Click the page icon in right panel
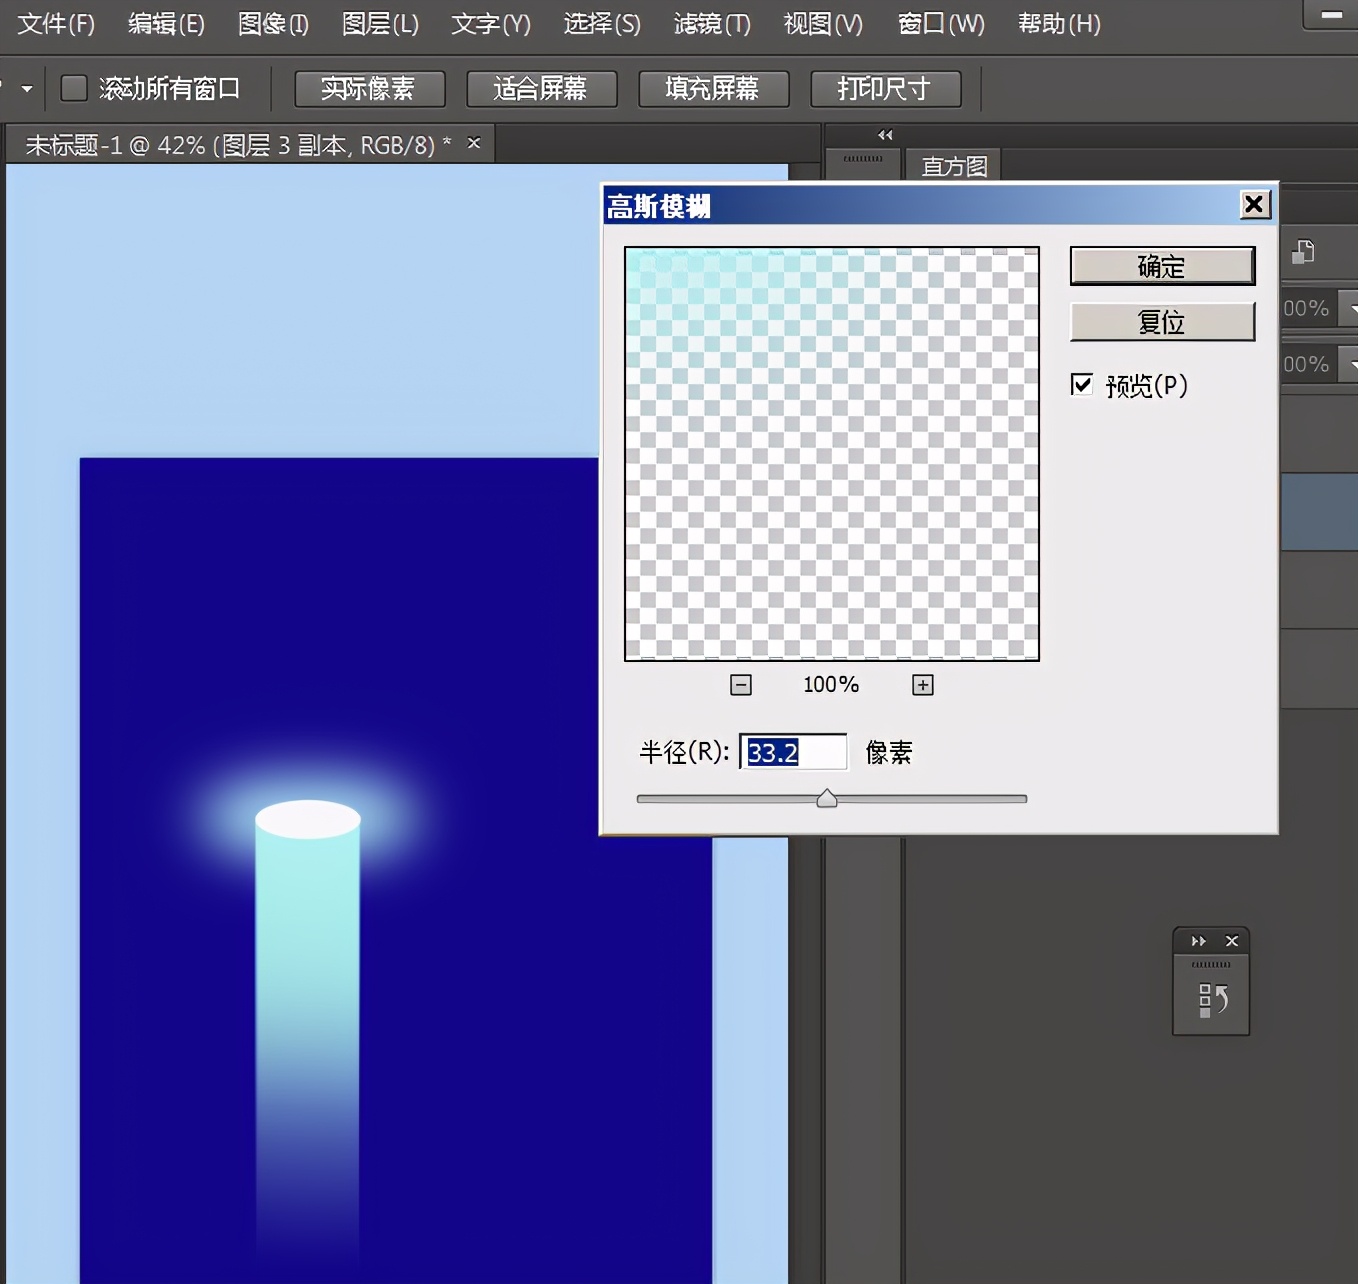Viewport: 1358px width, 1284px height. [x=1303, y=252]
